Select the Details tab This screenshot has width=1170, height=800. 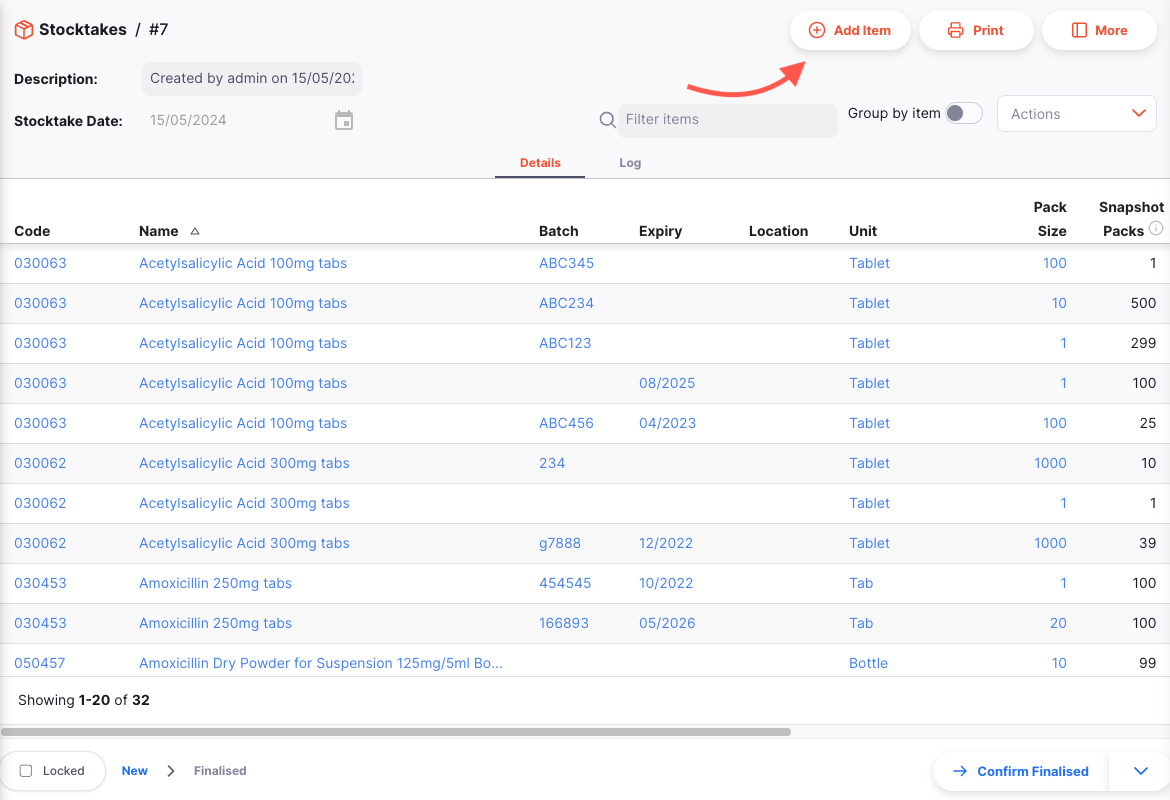point(539,163)
